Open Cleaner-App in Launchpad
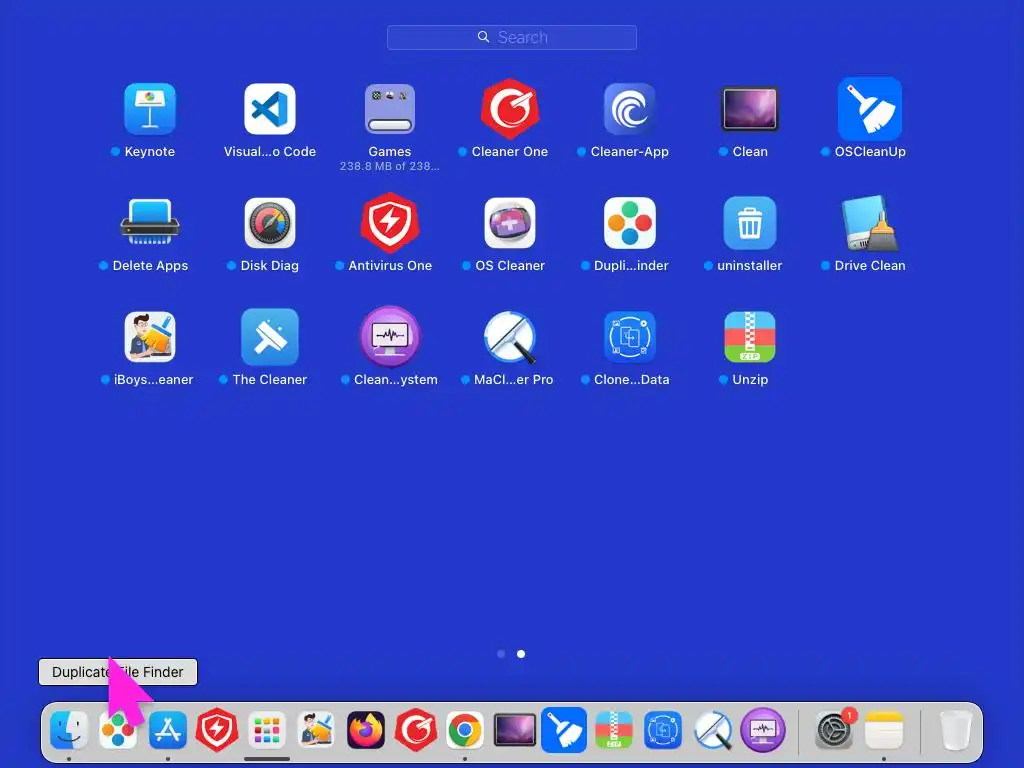The width and height of the screenshot is (1024, 768). point(630,108)
